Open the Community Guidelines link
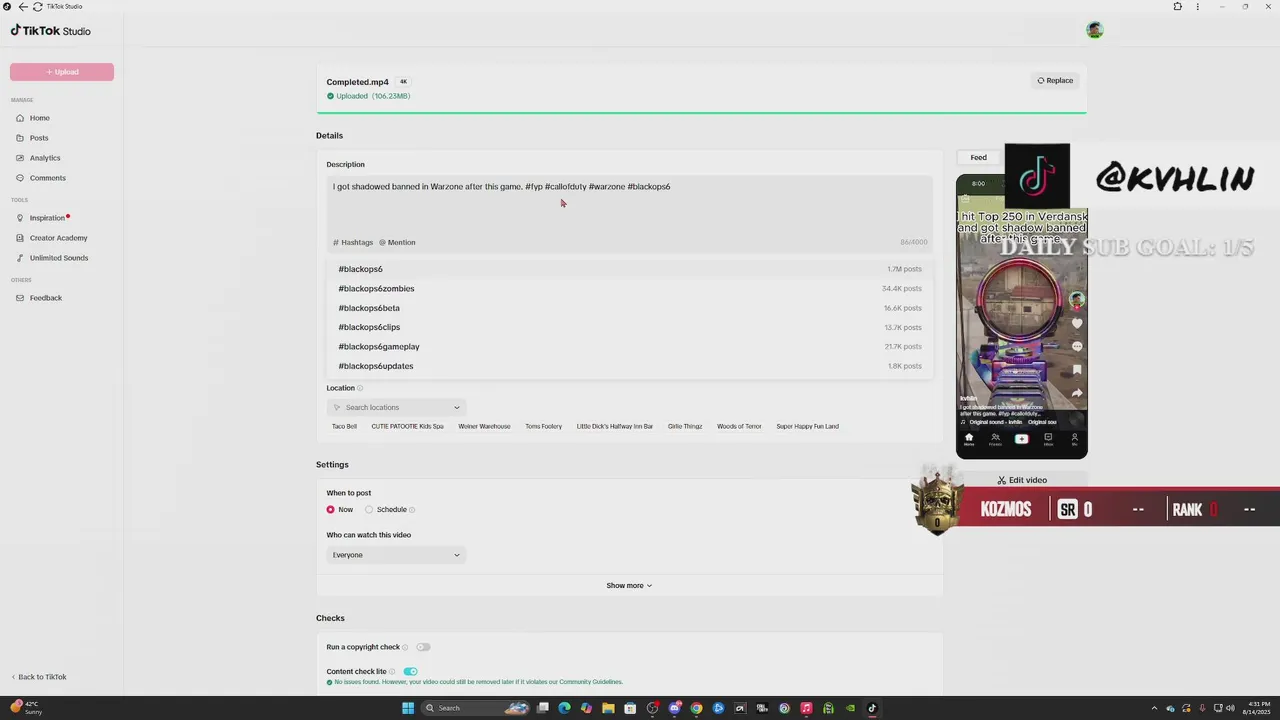 (591, 682)
